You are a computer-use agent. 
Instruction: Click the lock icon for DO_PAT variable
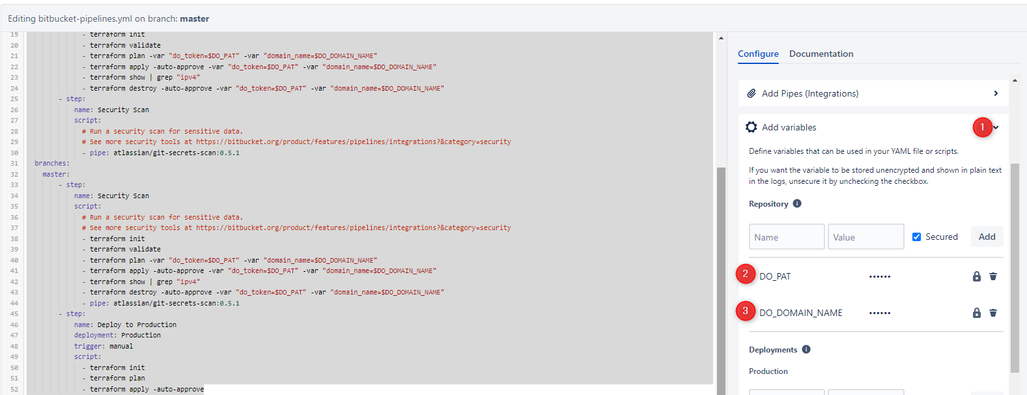(x=977, y=276)
